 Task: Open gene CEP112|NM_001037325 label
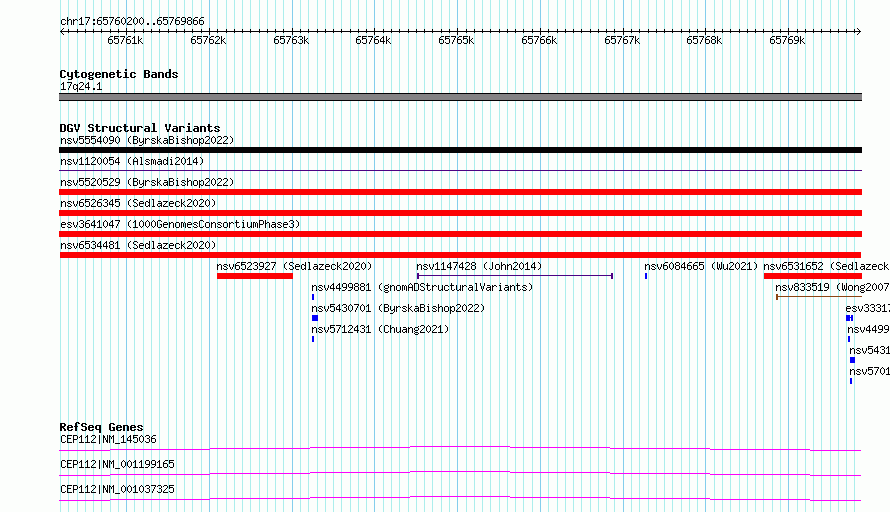coord(117,489)
